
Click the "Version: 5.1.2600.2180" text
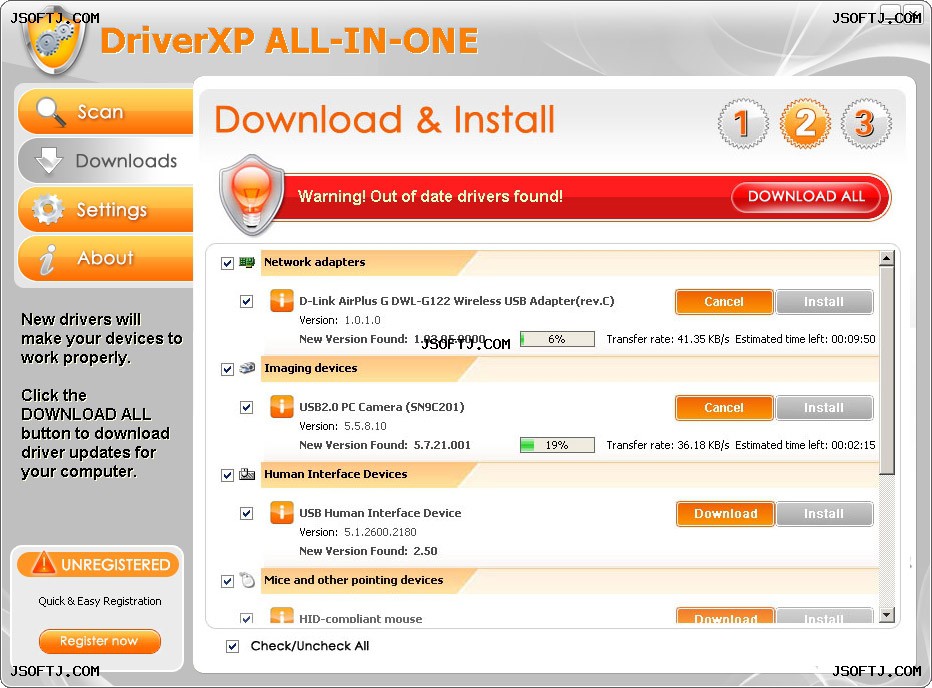tap(358, 532)
